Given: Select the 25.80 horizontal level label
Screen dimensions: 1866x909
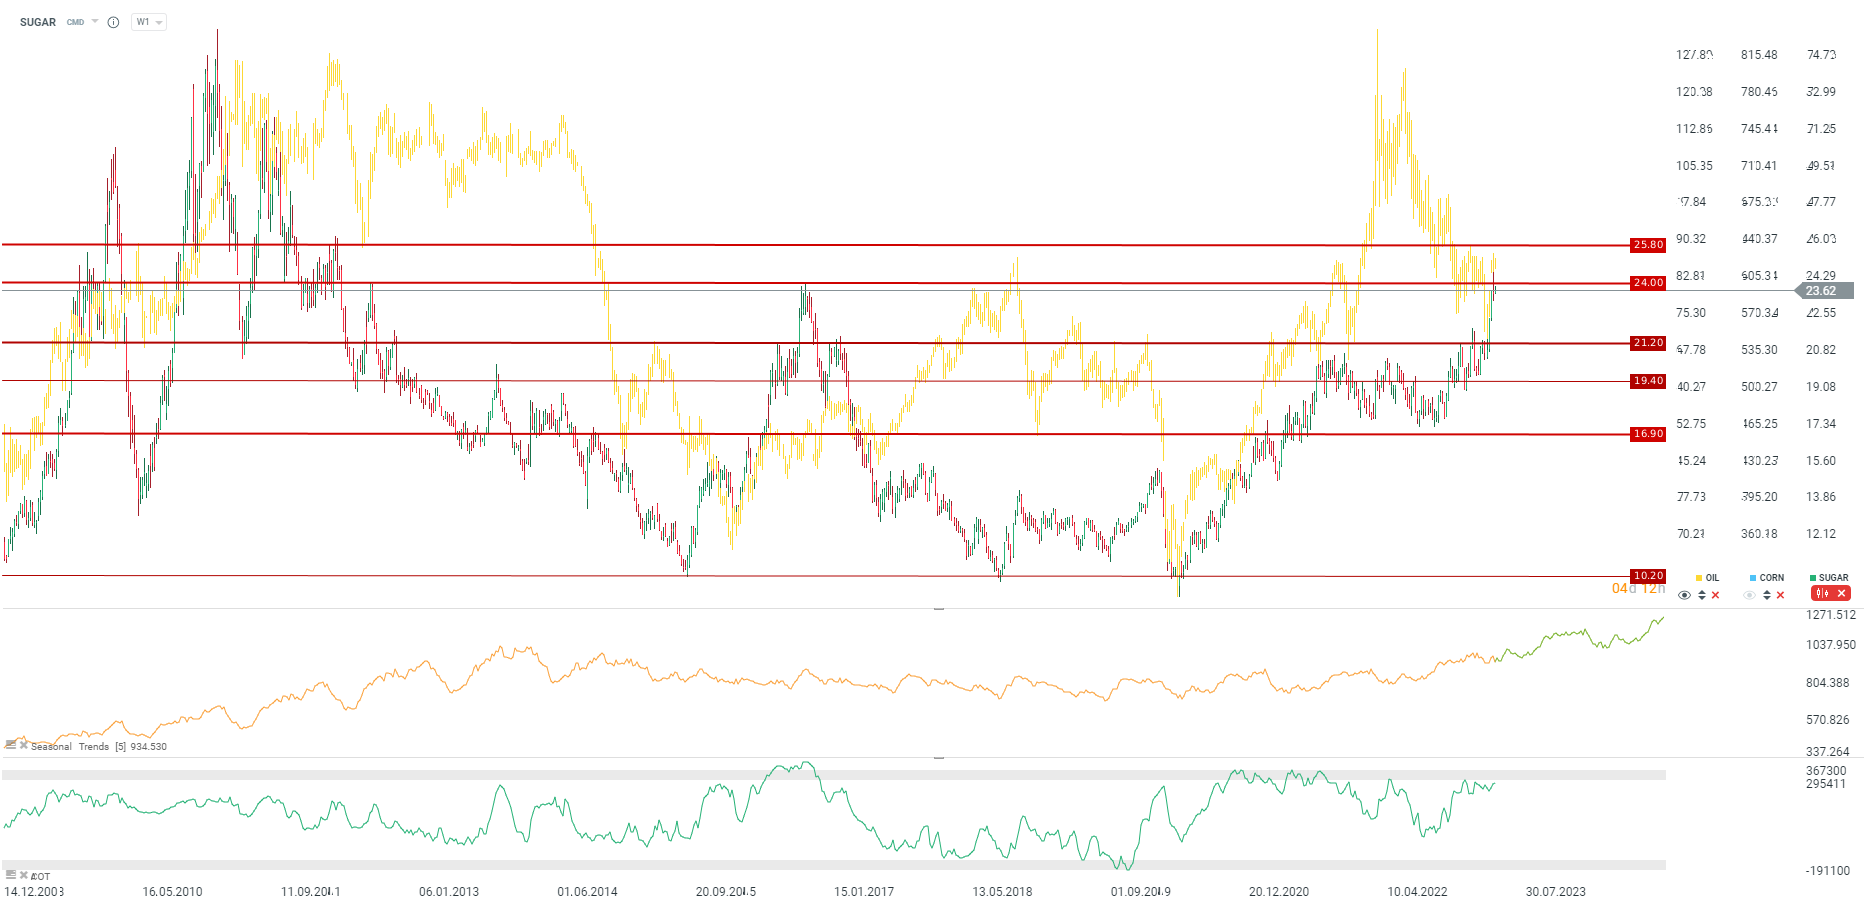Looking at the screenshot, I should point(1648,245).
